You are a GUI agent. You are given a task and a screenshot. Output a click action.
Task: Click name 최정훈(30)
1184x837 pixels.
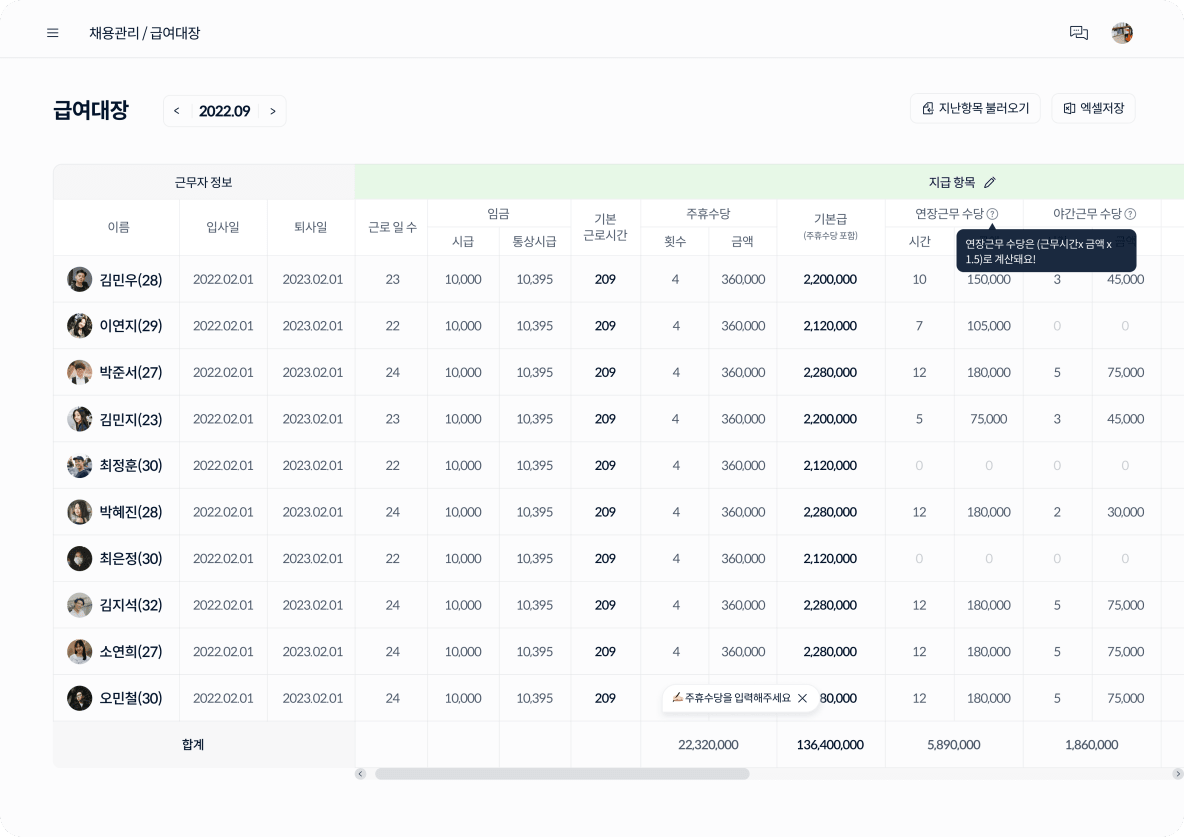pos(131,466)
